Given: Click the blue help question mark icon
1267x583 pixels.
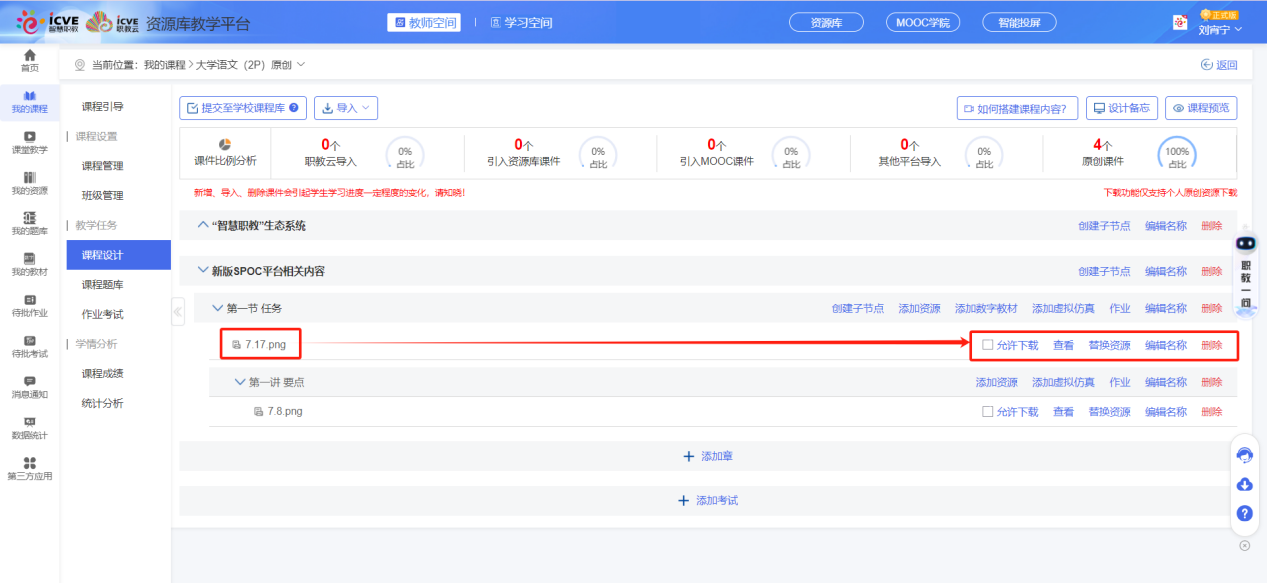Looking at the screenshot, I should (1245, 513).
